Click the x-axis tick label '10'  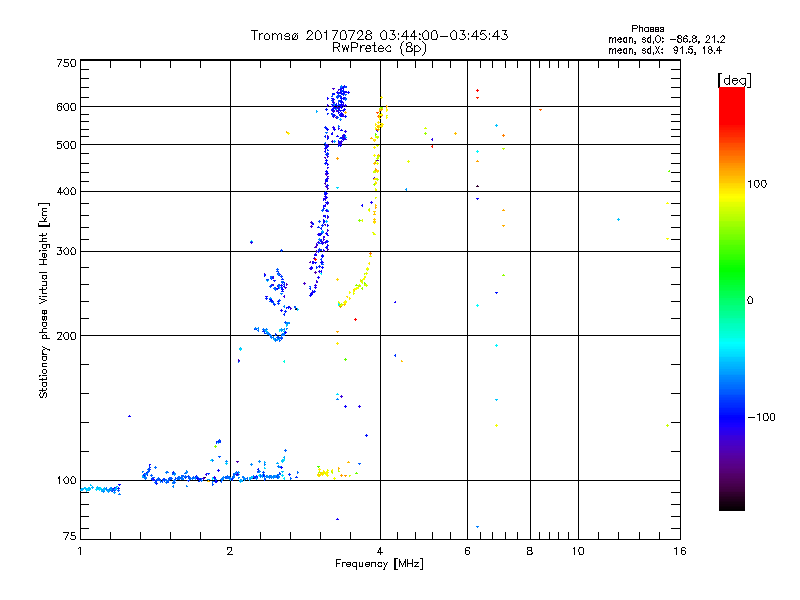tap(578, 551)
